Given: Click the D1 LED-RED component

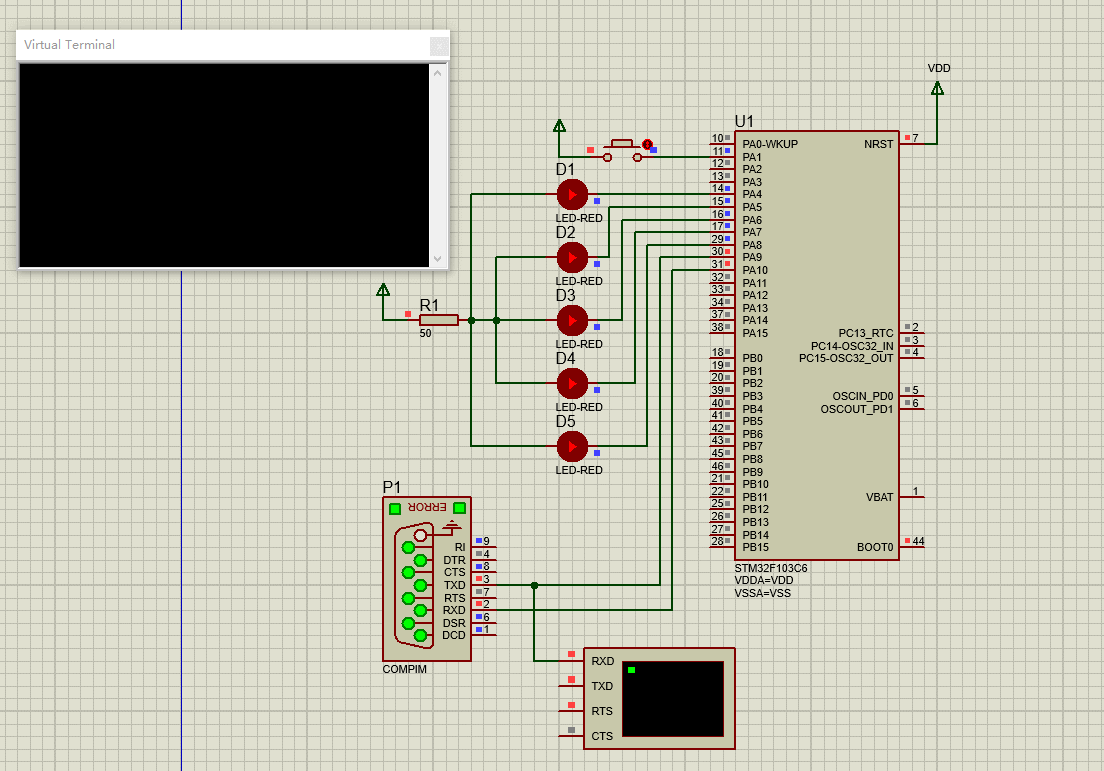Looking at the screenshot, I should 571,194.
